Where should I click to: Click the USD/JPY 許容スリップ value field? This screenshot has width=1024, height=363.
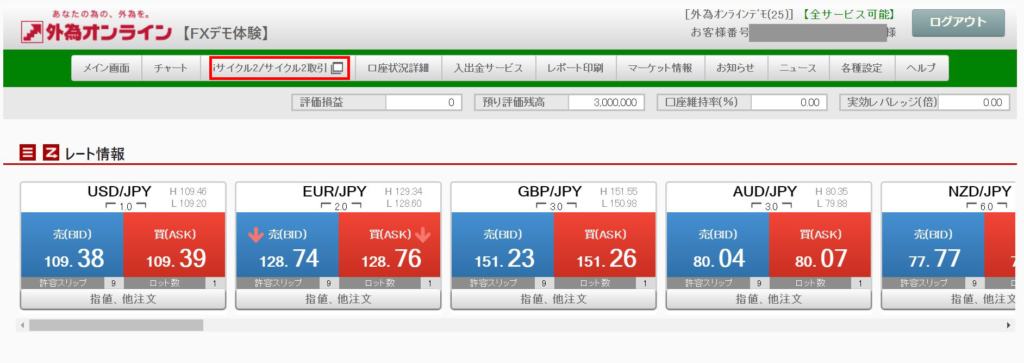pyautogui.click(x=114, y=283)
